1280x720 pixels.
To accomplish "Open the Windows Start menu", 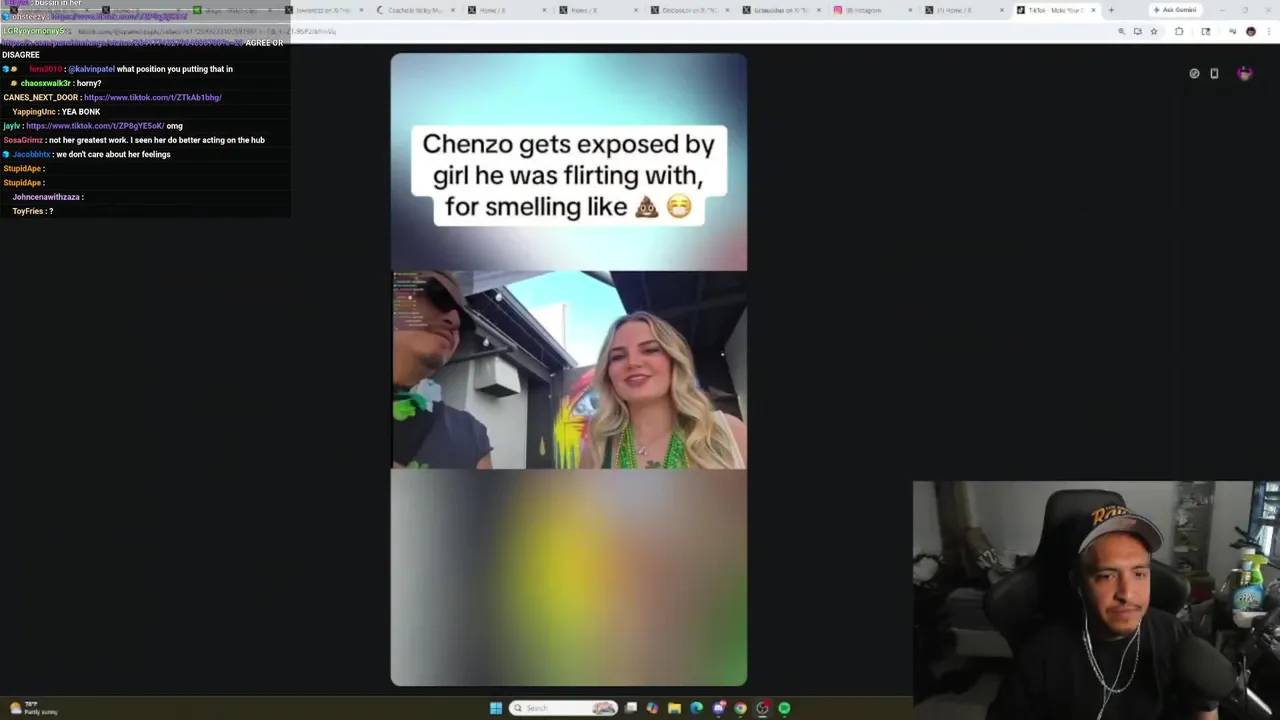I will coord(496,708).
